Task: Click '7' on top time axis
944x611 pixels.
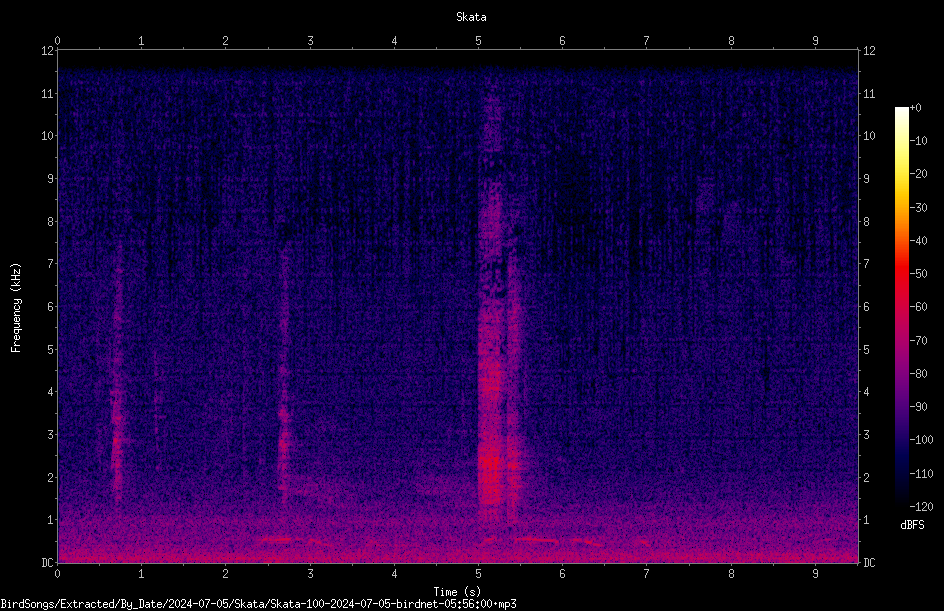Action: [647, 40]
